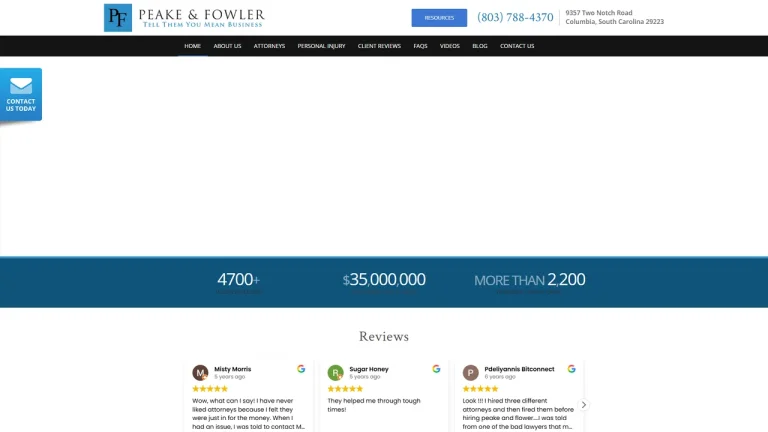768x432 pixels.
Task: Open the Personal Injury menu
Action: point(321,46)
